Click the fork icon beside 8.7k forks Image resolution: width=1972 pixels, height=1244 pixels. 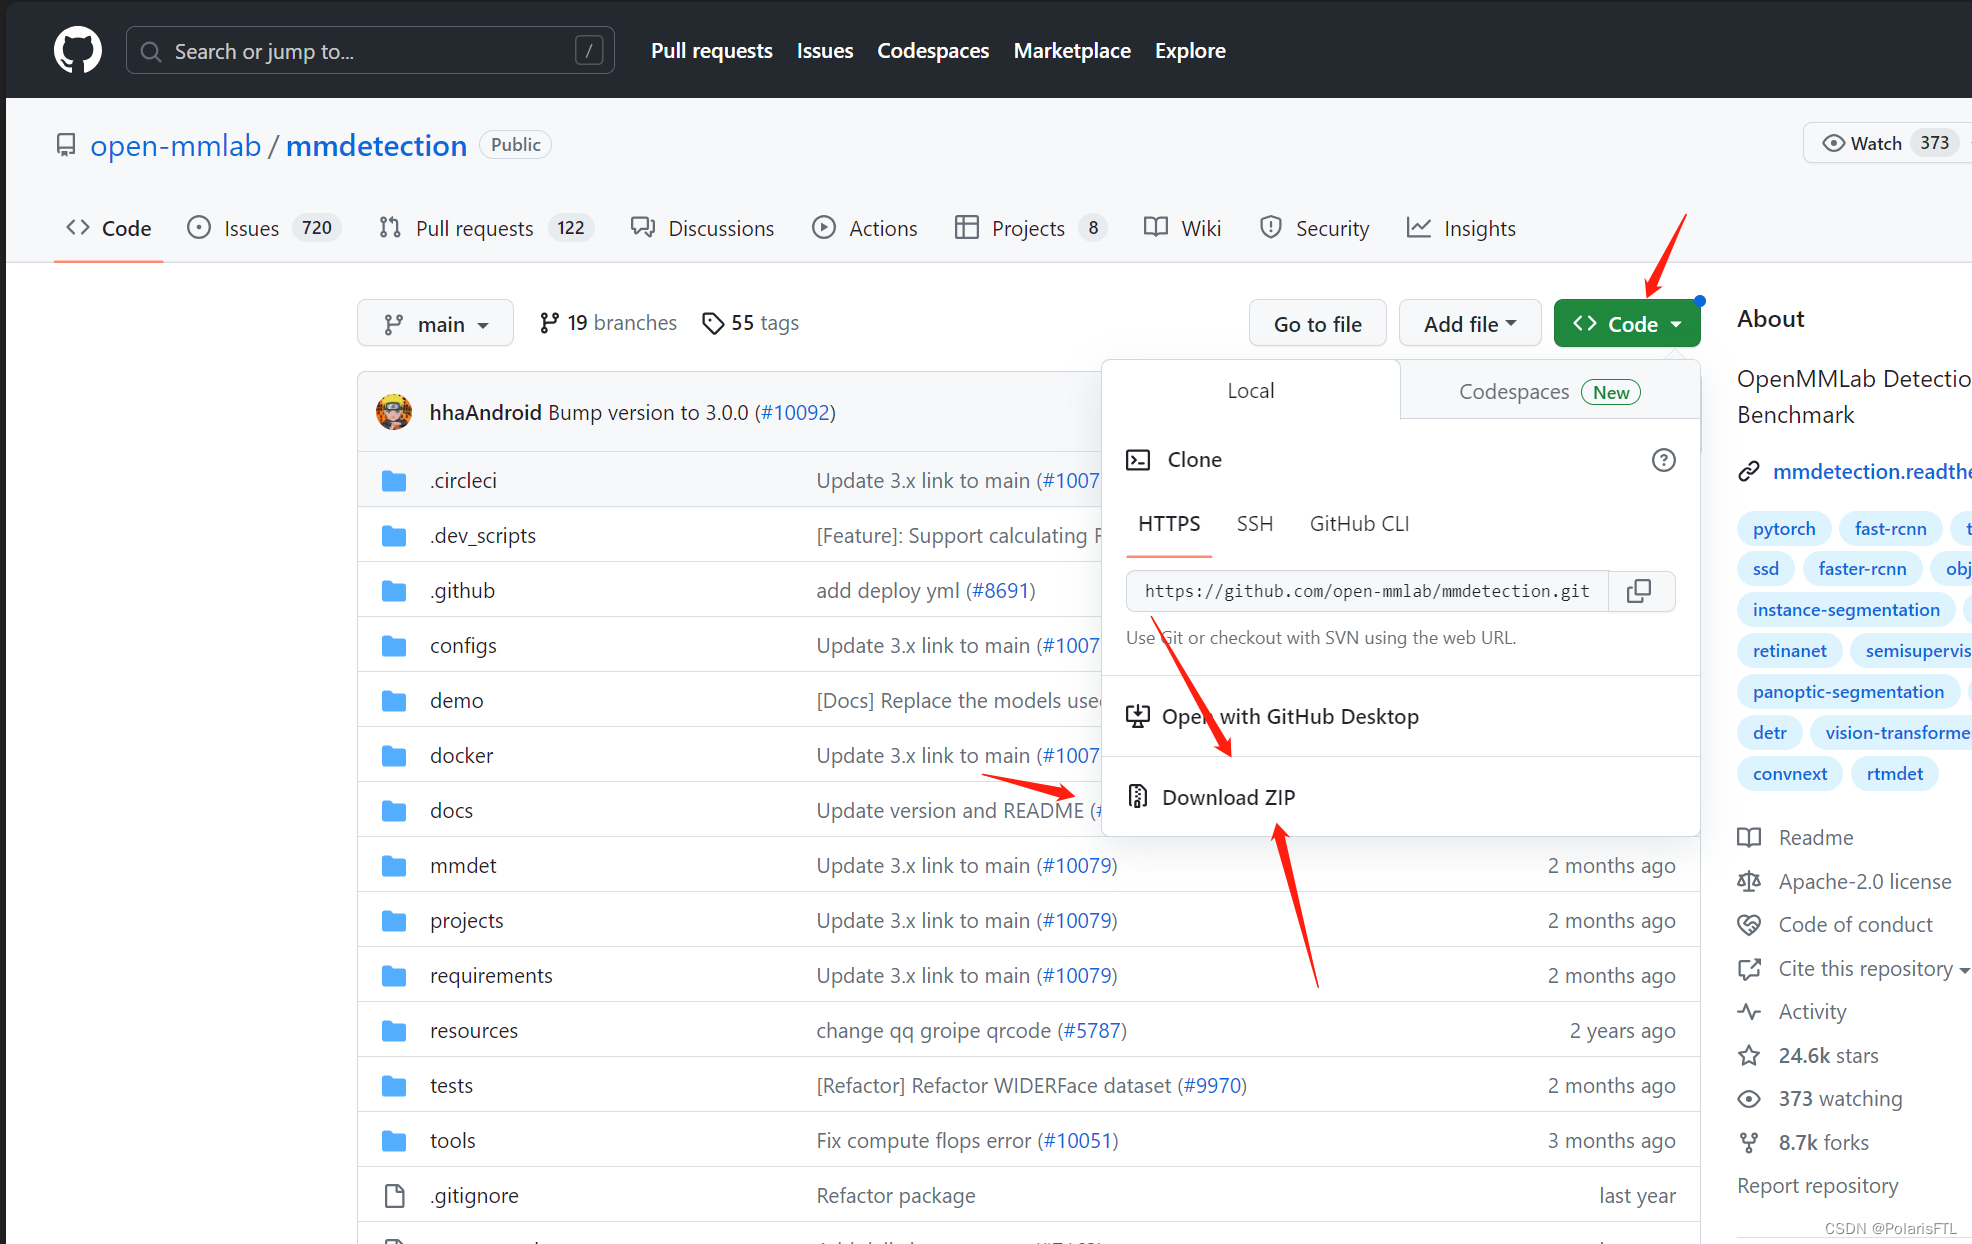pos(1749,1142)
